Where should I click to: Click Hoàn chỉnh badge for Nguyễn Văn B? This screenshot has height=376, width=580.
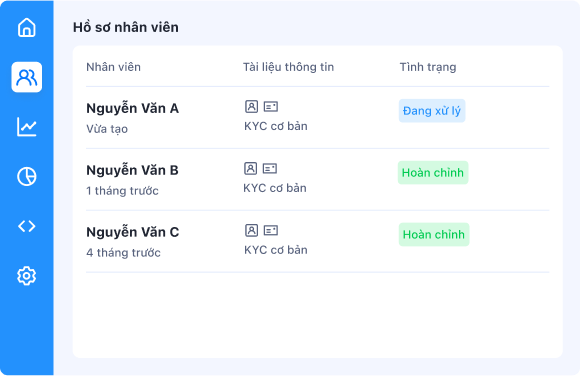click(433, 172)
